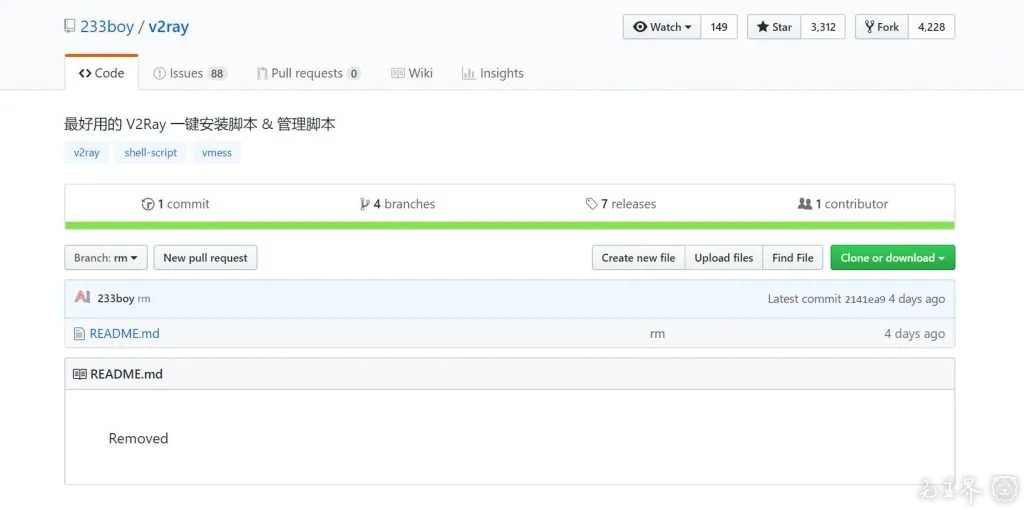View the 4 branches link
Image resolution: width=1024 pixels, height=510 pixels.
pyautogui.click(x=397, y=204)
